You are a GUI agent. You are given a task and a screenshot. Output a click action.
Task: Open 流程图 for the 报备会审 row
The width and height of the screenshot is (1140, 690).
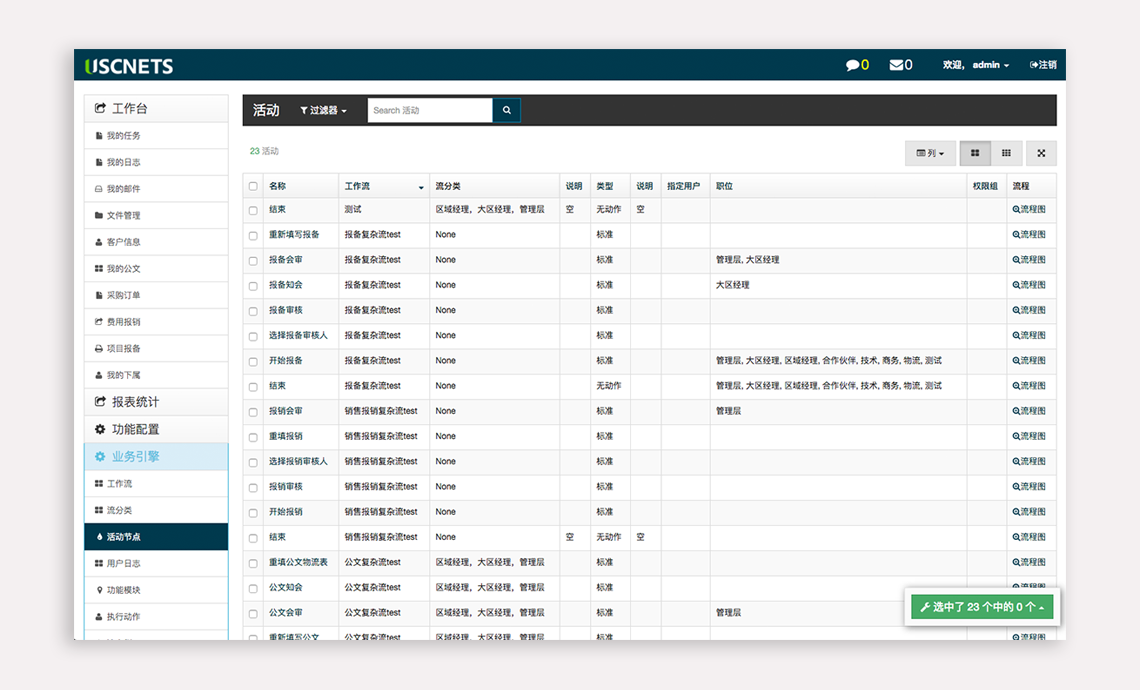[1029, 260]
